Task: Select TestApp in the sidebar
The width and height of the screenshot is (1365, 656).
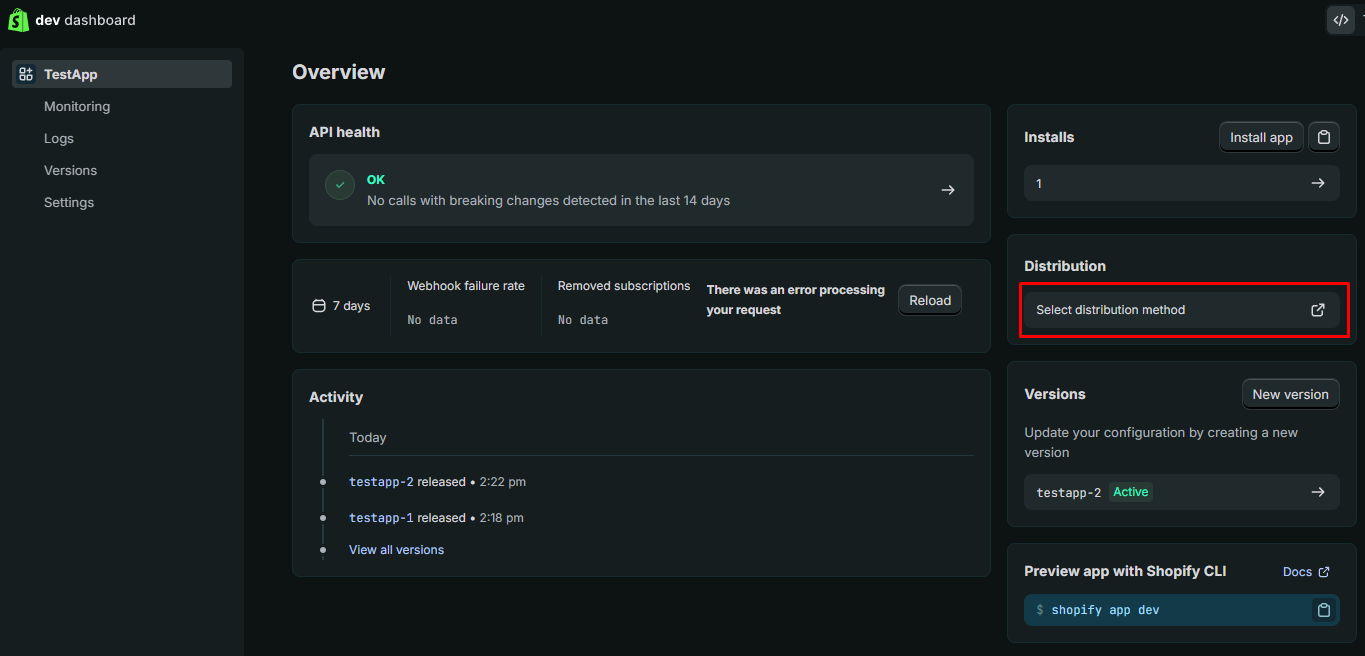Action: (x=122, y=74)
